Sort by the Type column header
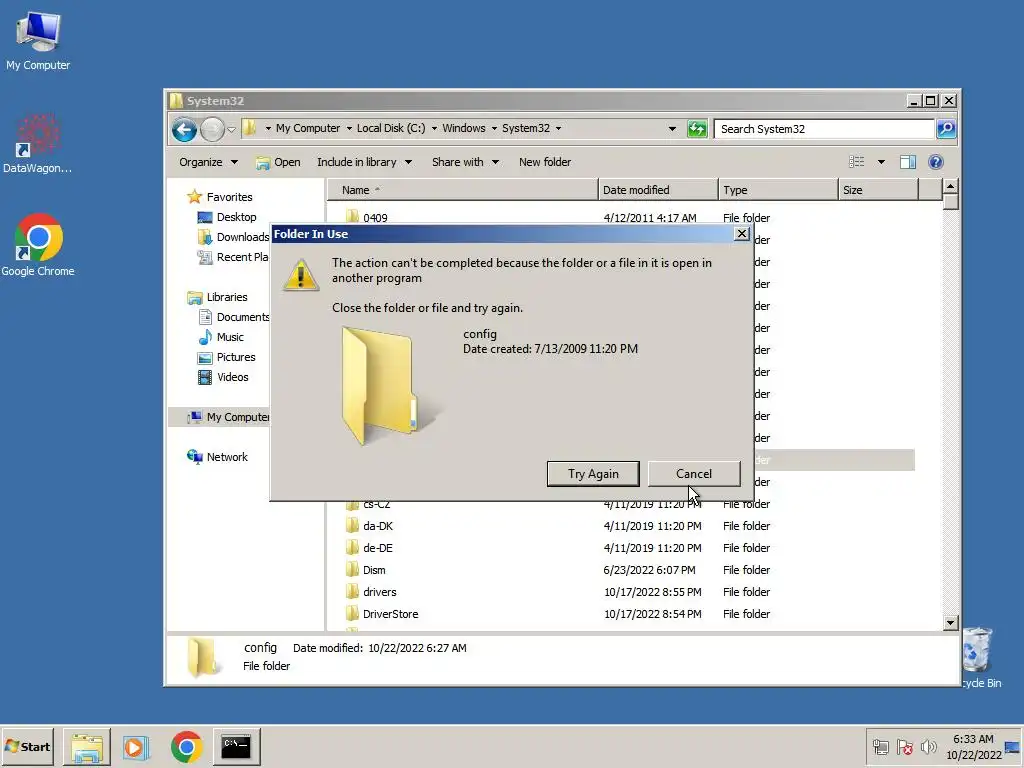1024x768 pixels. click(778, 190)
